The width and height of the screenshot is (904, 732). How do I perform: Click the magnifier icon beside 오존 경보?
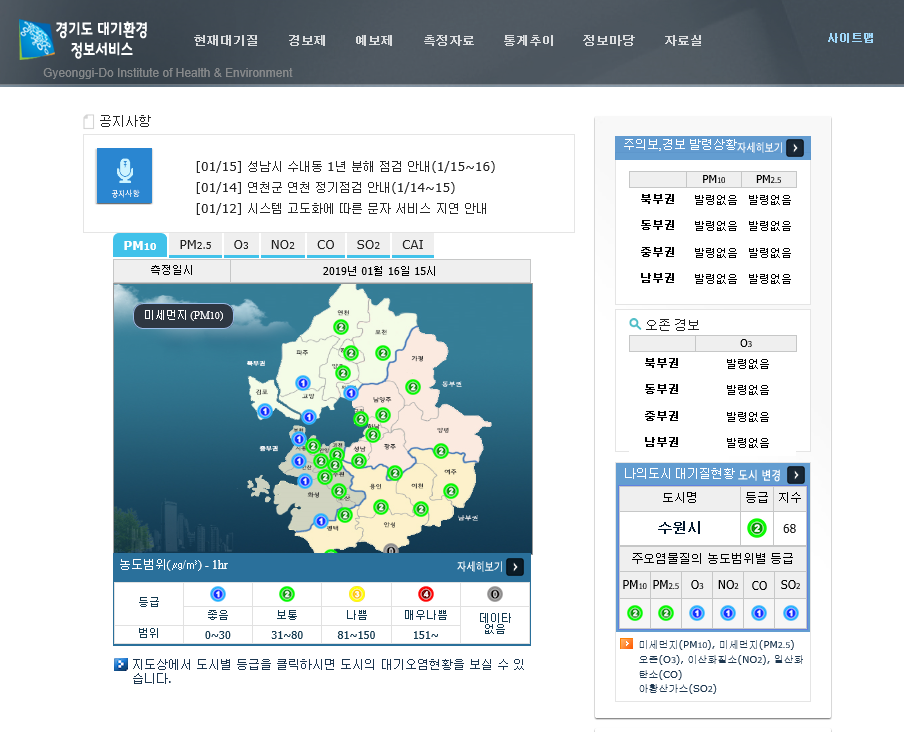click(635, 324)
